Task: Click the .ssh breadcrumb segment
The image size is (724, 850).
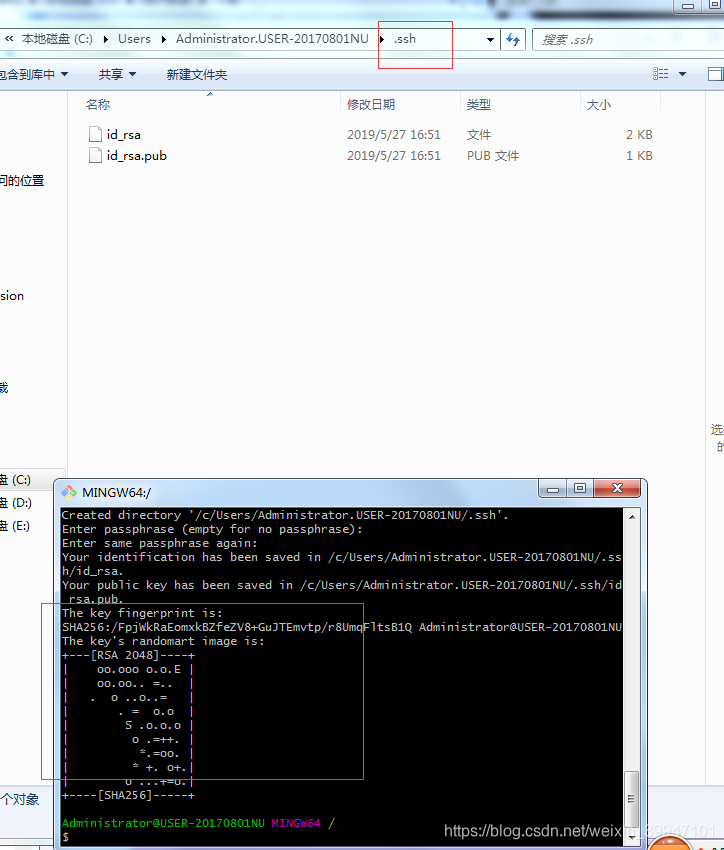Action: (405, 39)
